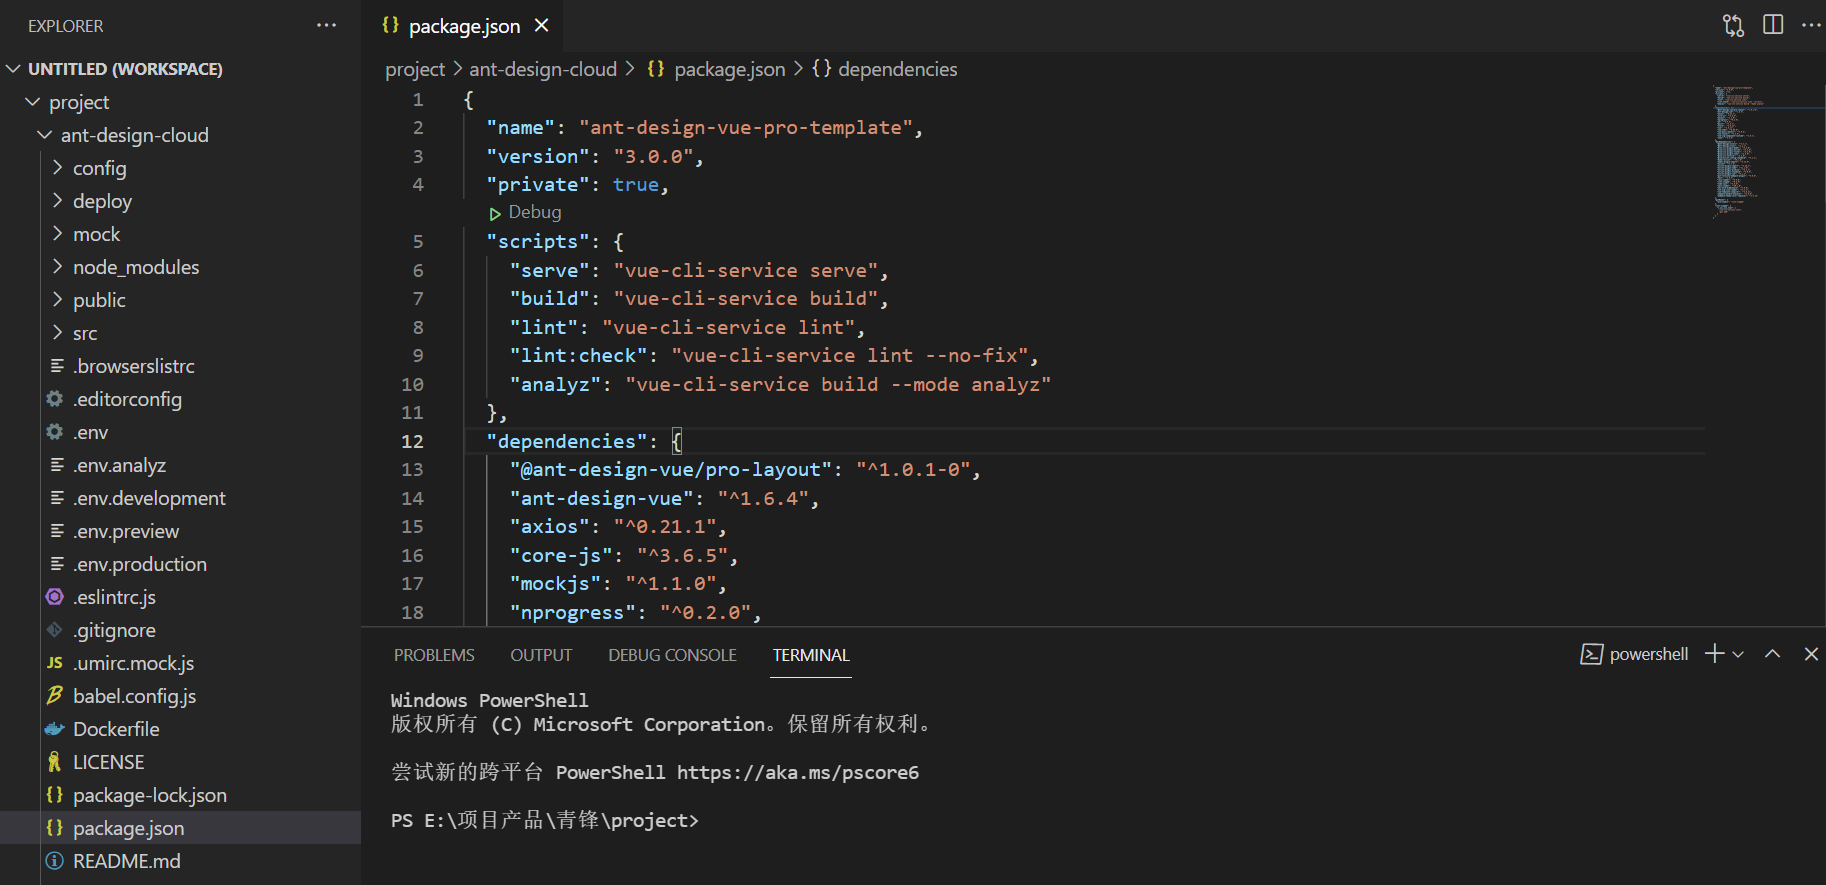Image resolution: width=1826 pixels, height=885 pixels.
Task: Open Explorer more actions ellipsis menu
Action: pyautogui.click(x=326, y=25)
